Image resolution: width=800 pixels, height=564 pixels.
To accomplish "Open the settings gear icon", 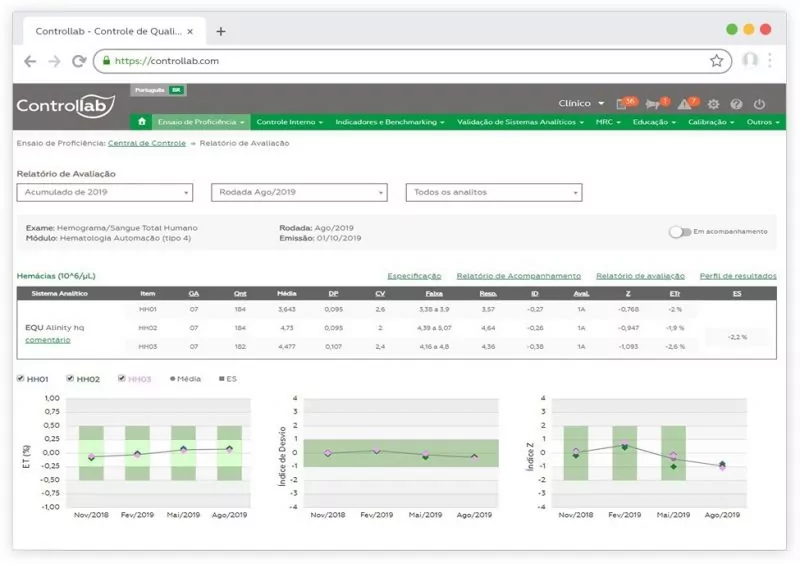I will 713,104.
